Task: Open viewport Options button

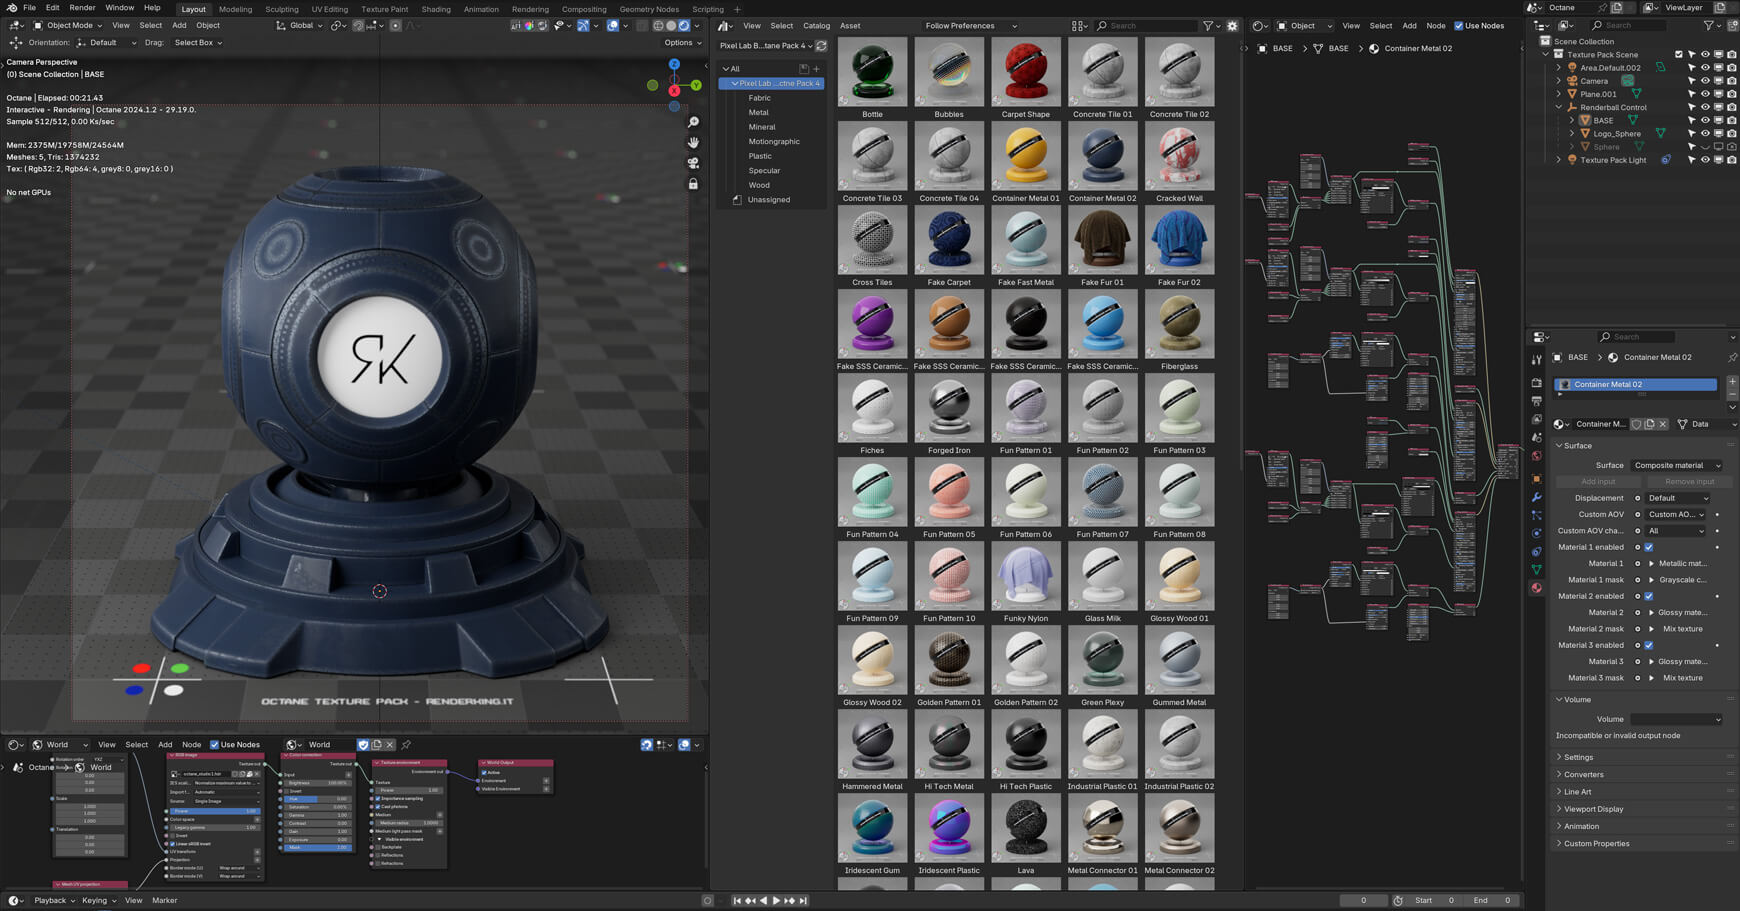Action: (682, 43)
